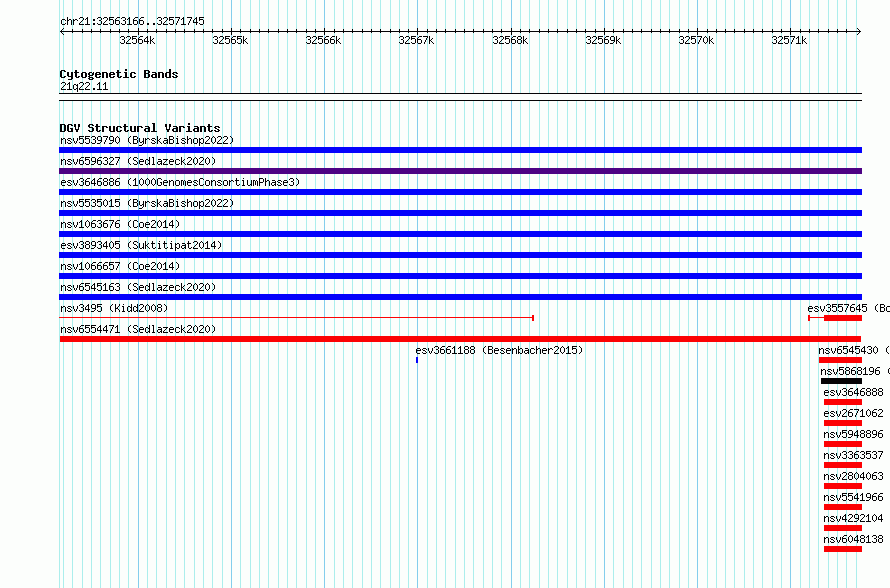This screenshot has height=588, width=890.
Task: Select the esv3893405 (Suktitipat2014) label
Action: [x=141, y=245]
